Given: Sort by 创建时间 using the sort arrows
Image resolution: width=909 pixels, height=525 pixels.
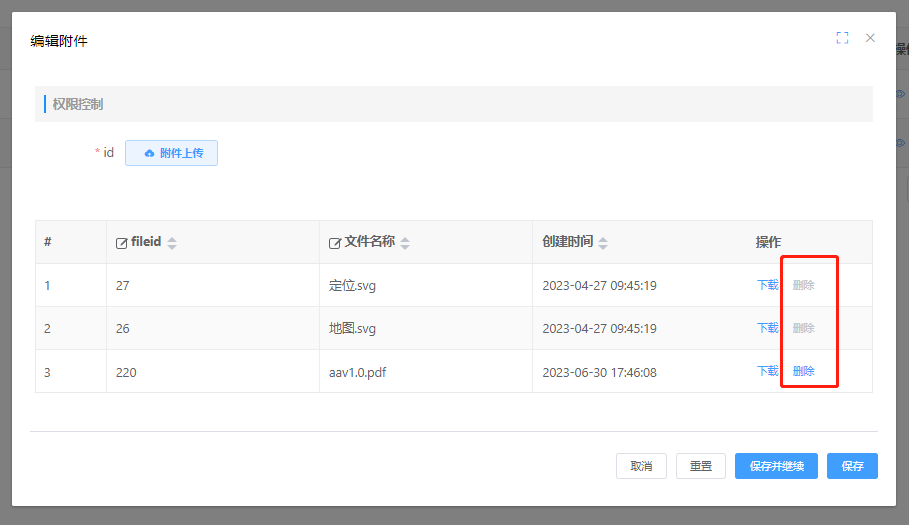Looking at the screenshot, I should tap(603, 243).
